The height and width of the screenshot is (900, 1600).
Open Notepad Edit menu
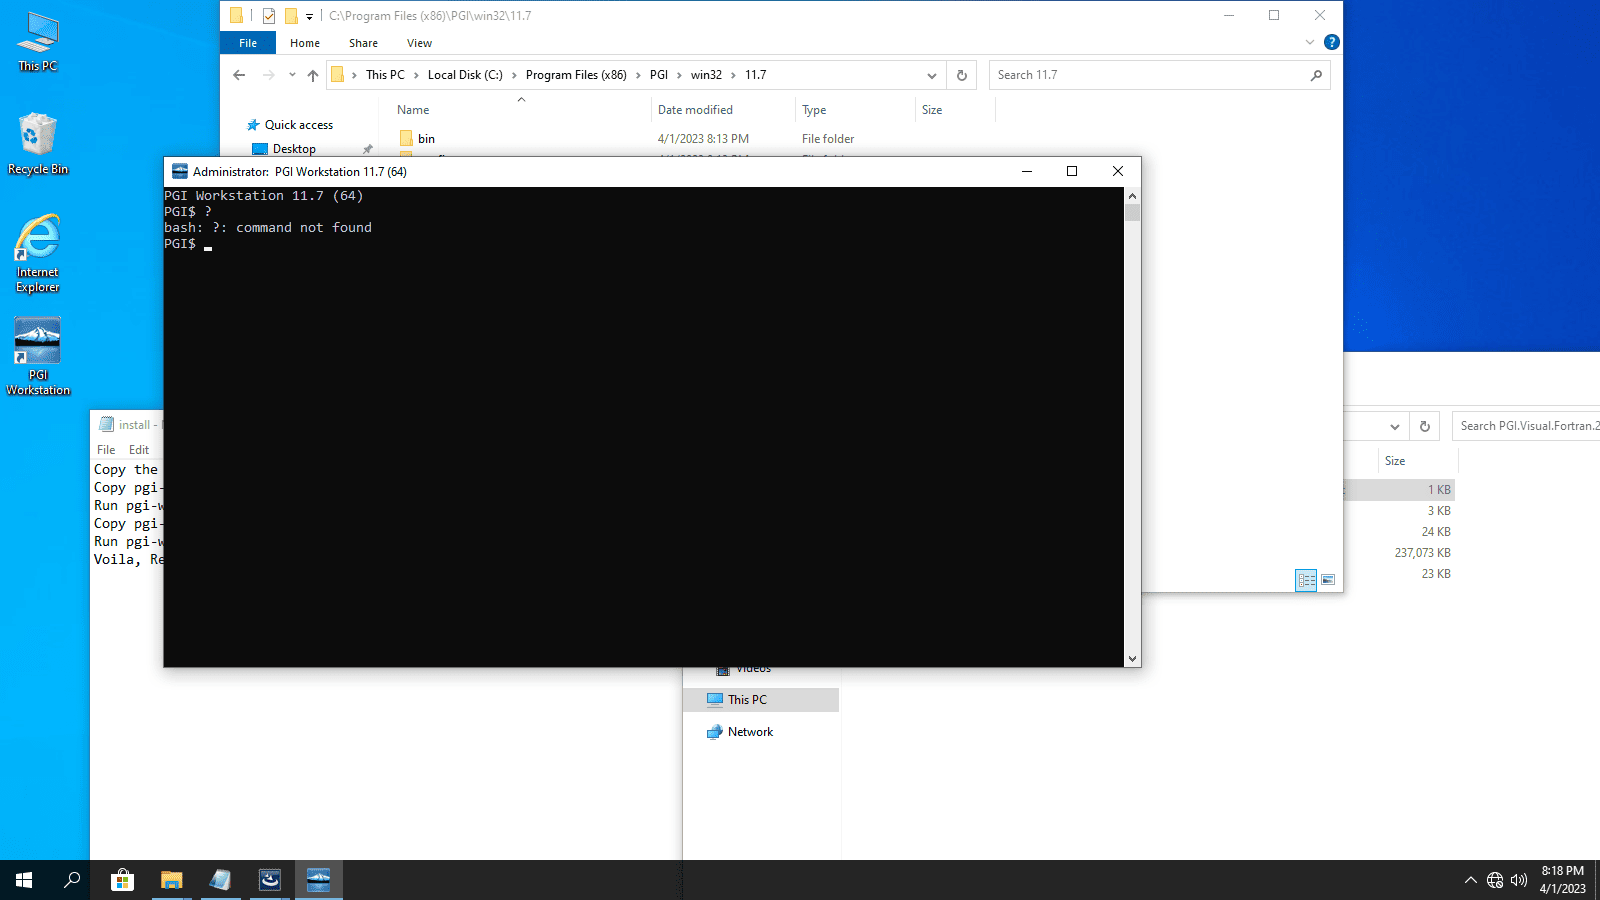coord(139,450)
